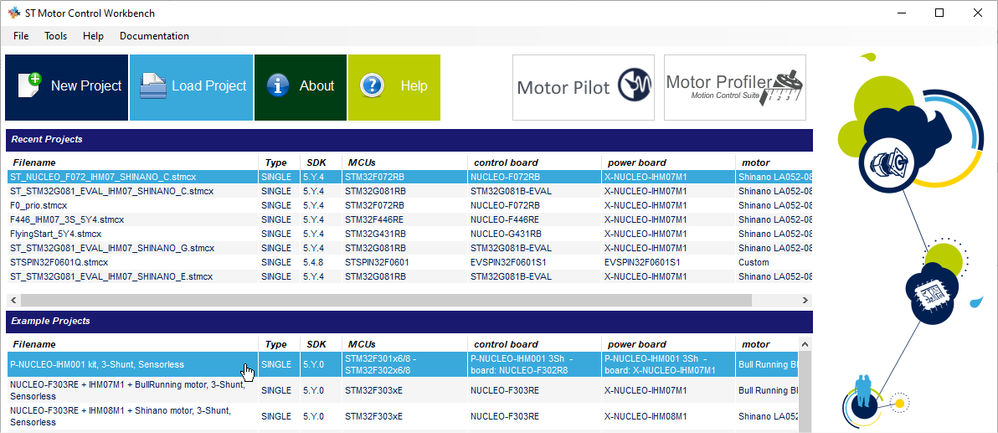This screenshot has width=998, height=433.
Task: Click the Example Projects section header
Action: (410, 321)
